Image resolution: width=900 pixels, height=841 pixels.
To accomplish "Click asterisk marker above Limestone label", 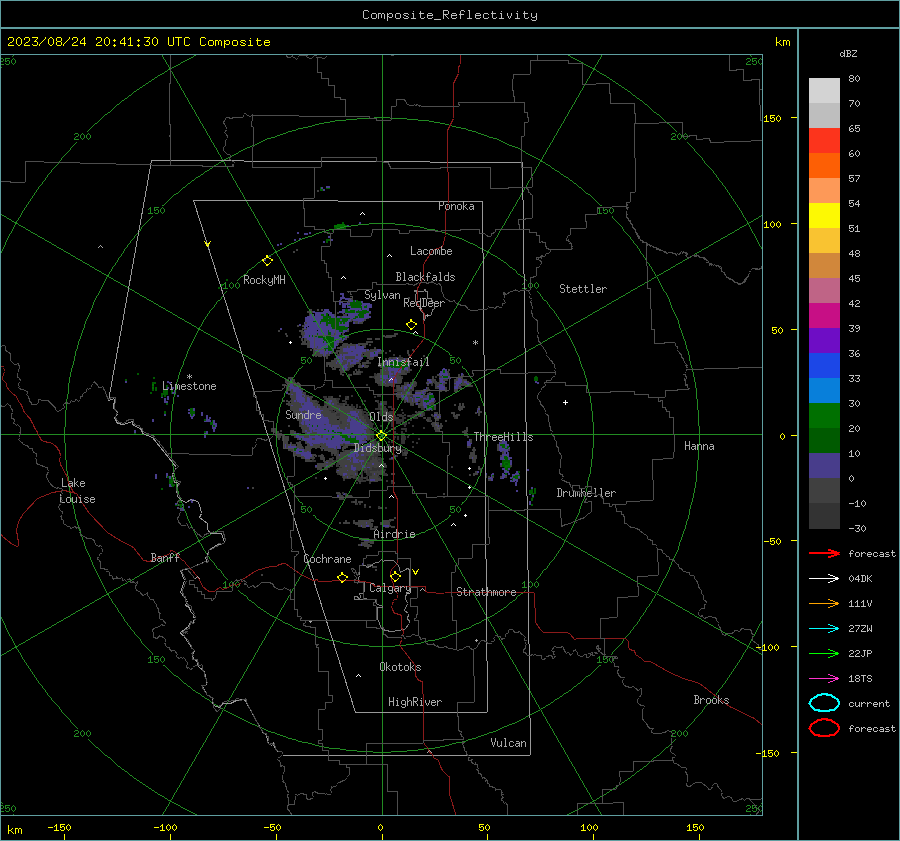I will tap(189, 377).
